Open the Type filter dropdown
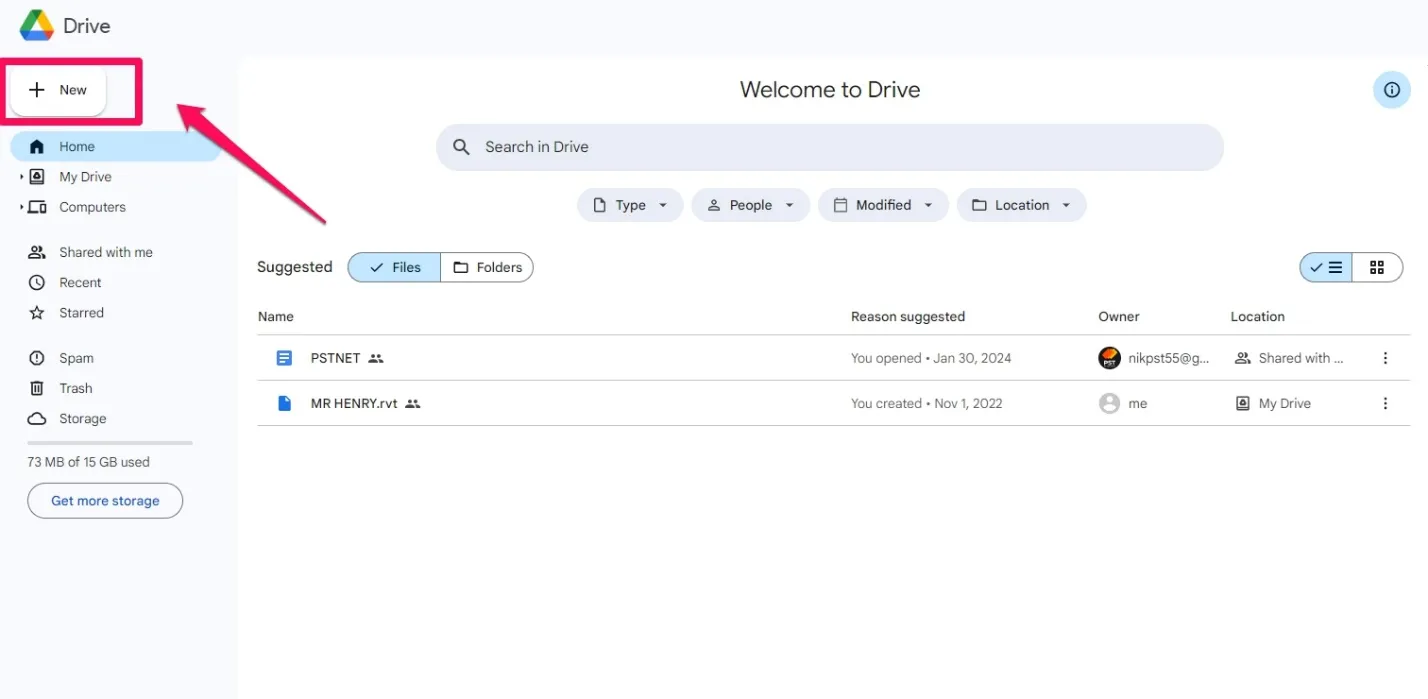The height and width of the screenshot is (699, 1428). click(630, 204)
